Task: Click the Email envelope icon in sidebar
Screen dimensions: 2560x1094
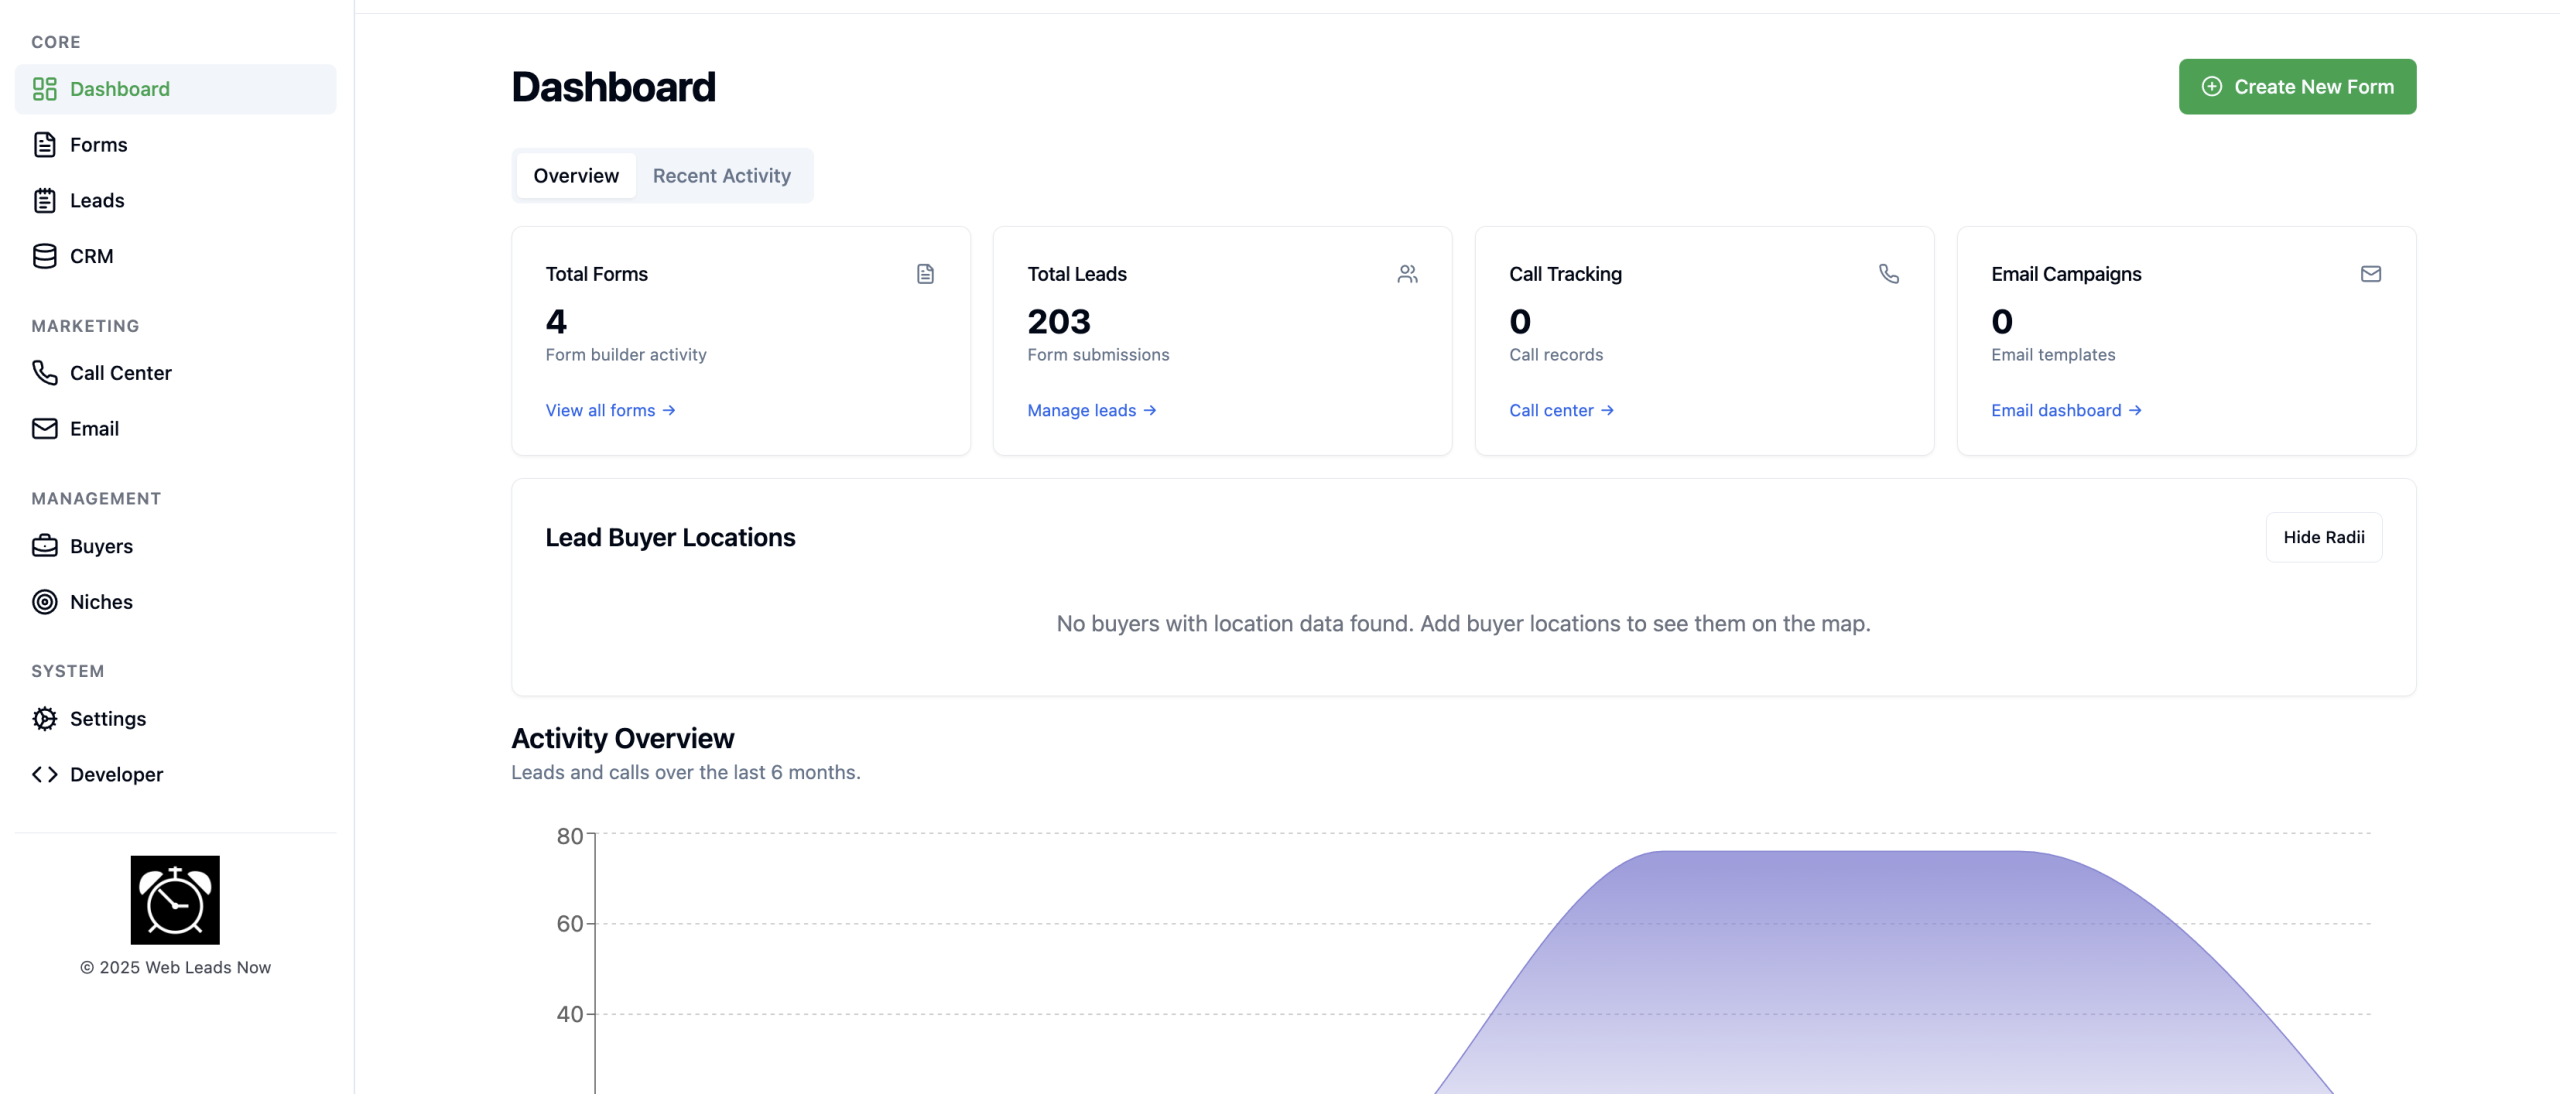Action: pyautogui.click(x=44, y=429)
